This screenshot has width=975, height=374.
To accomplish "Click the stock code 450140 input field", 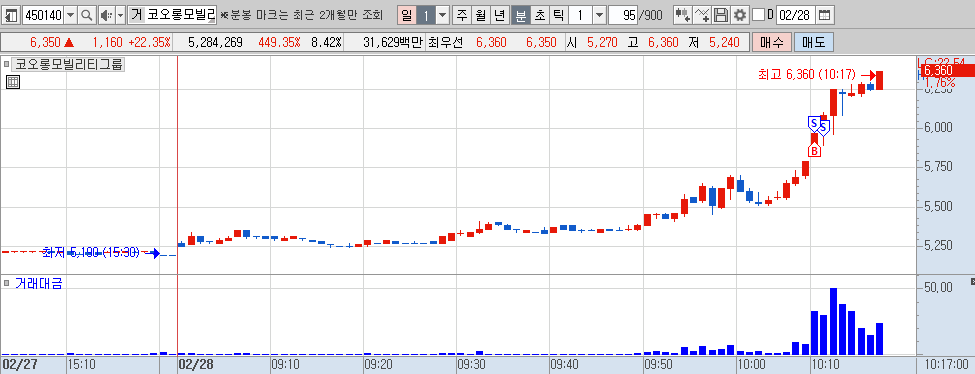I will [x=43, y=15].
